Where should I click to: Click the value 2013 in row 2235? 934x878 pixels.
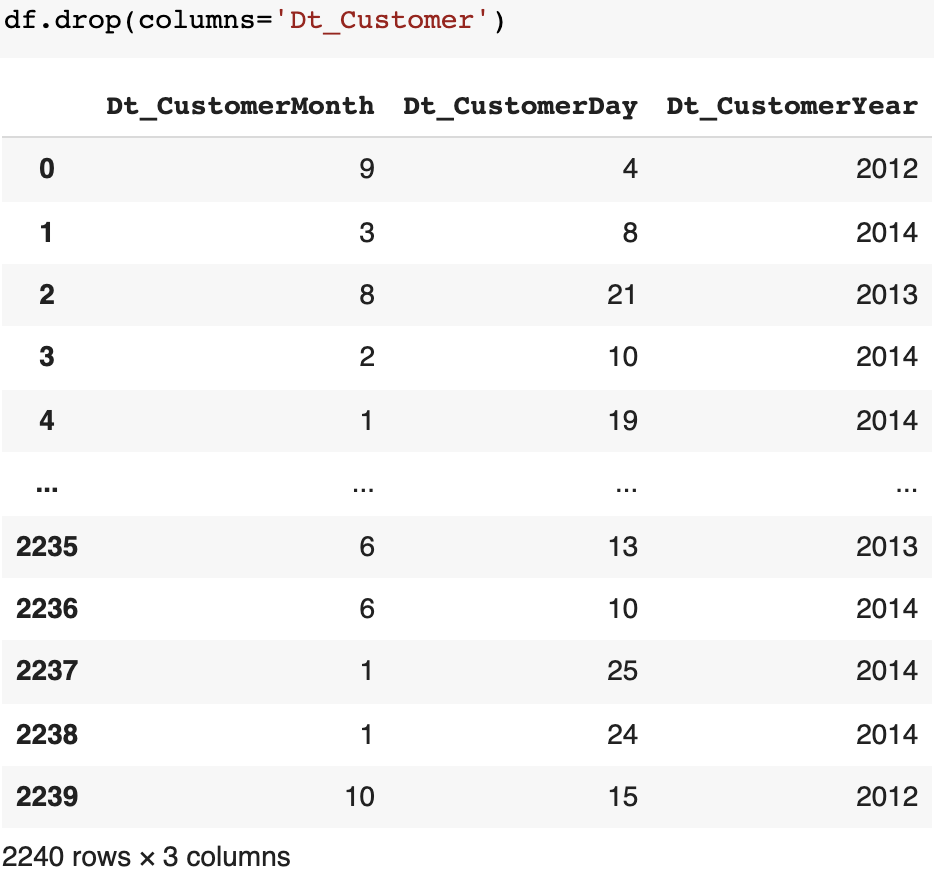[x=887, y=547]
